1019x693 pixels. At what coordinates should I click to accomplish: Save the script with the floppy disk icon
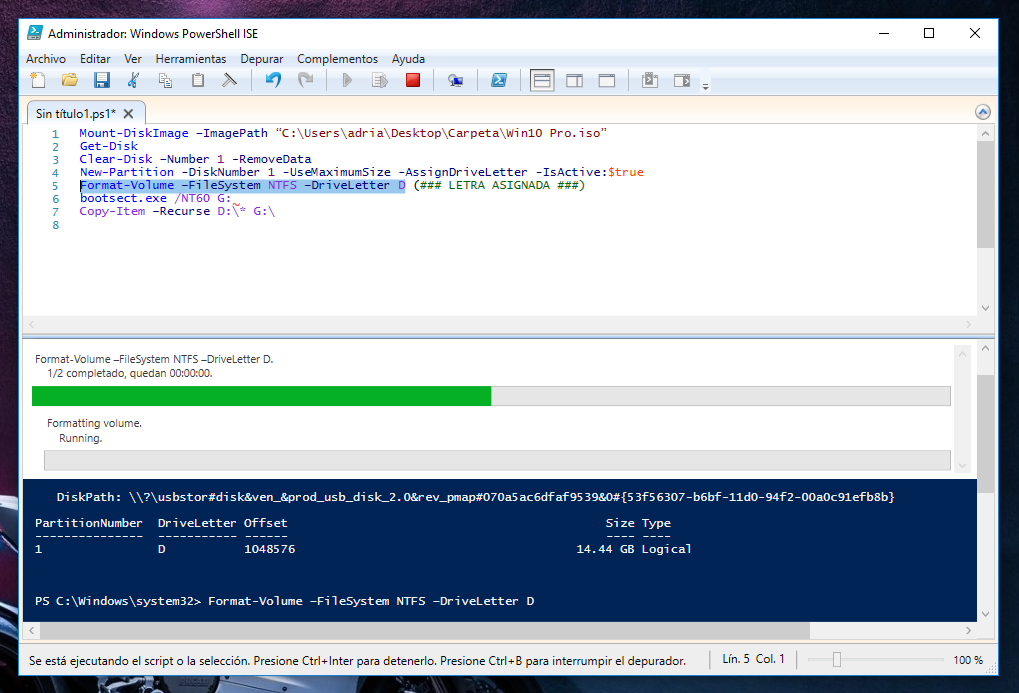pos(101,81)
